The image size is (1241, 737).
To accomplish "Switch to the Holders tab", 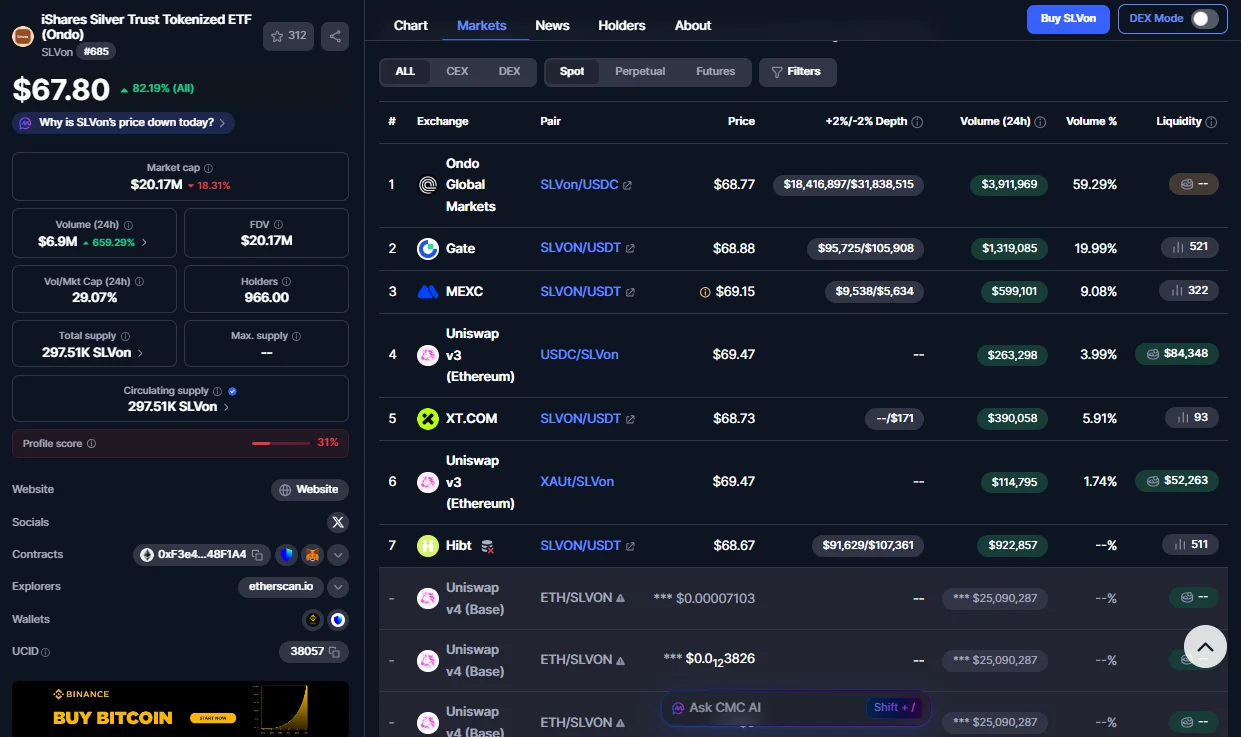I will click(x=622, y=25).
